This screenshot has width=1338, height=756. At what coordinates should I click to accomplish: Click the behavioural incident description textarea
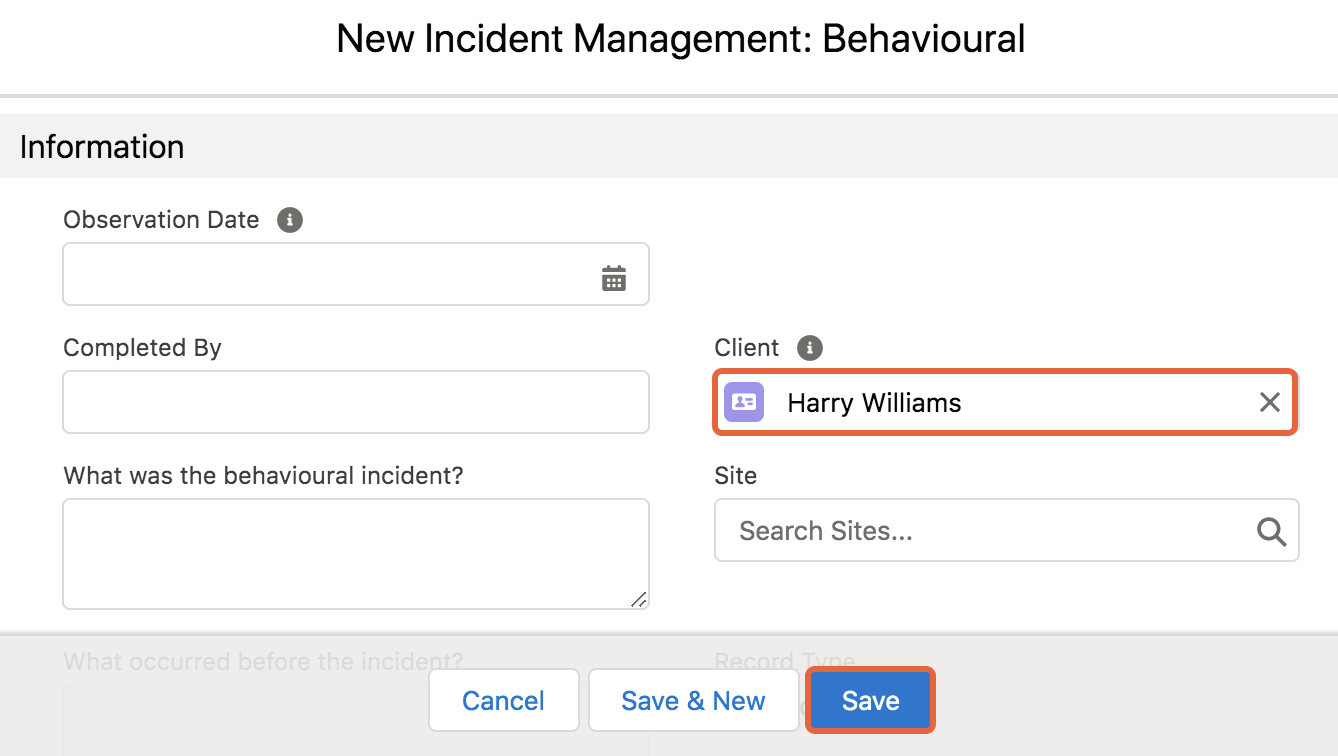[356, 554]
